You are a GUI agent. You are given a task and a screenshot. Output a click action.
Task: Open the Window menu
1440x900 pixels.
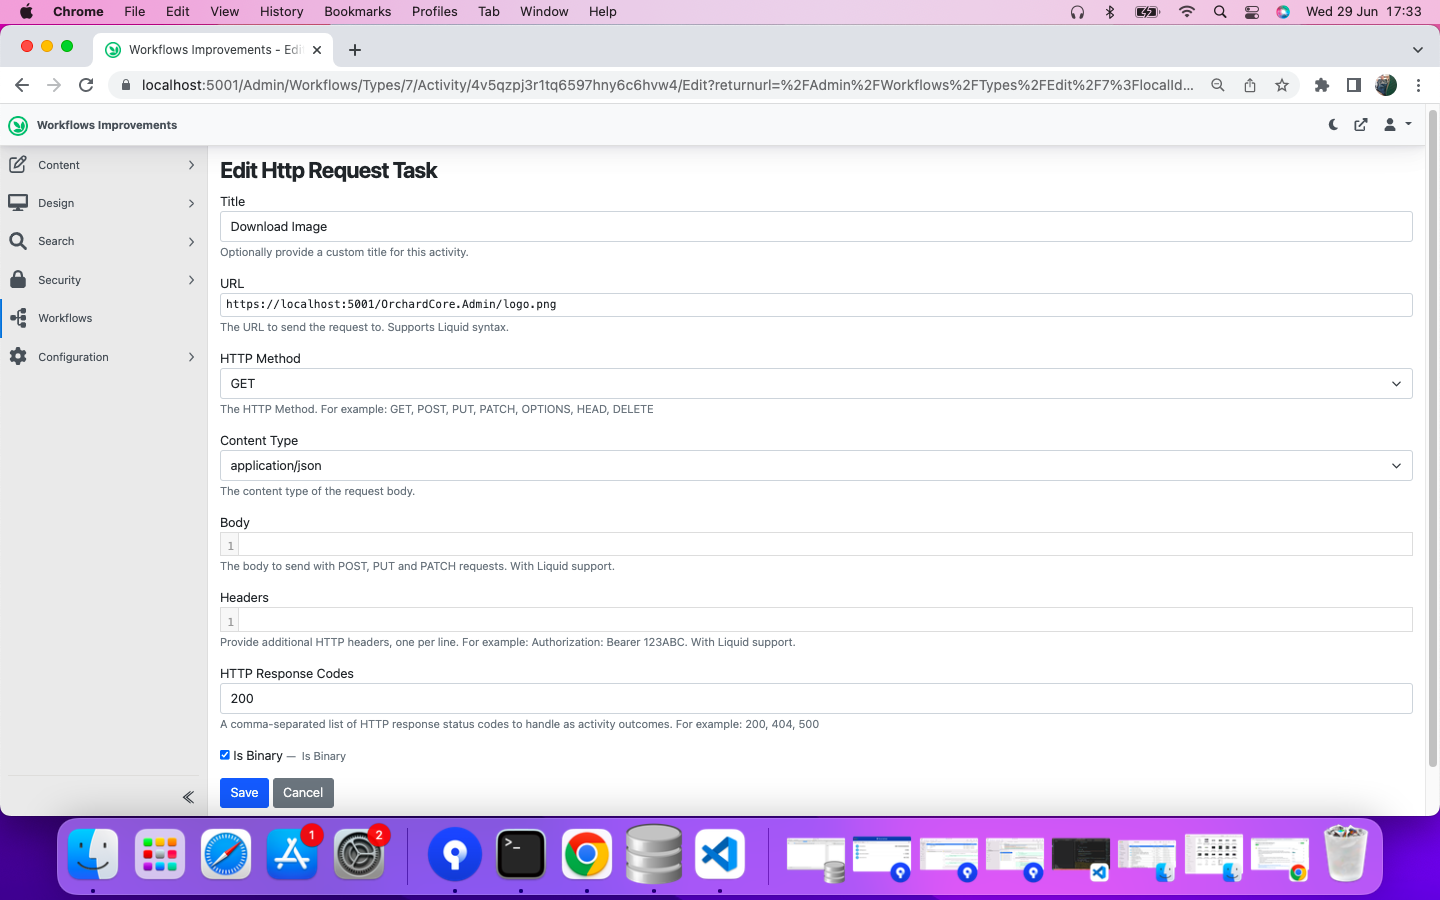[544, 12]
